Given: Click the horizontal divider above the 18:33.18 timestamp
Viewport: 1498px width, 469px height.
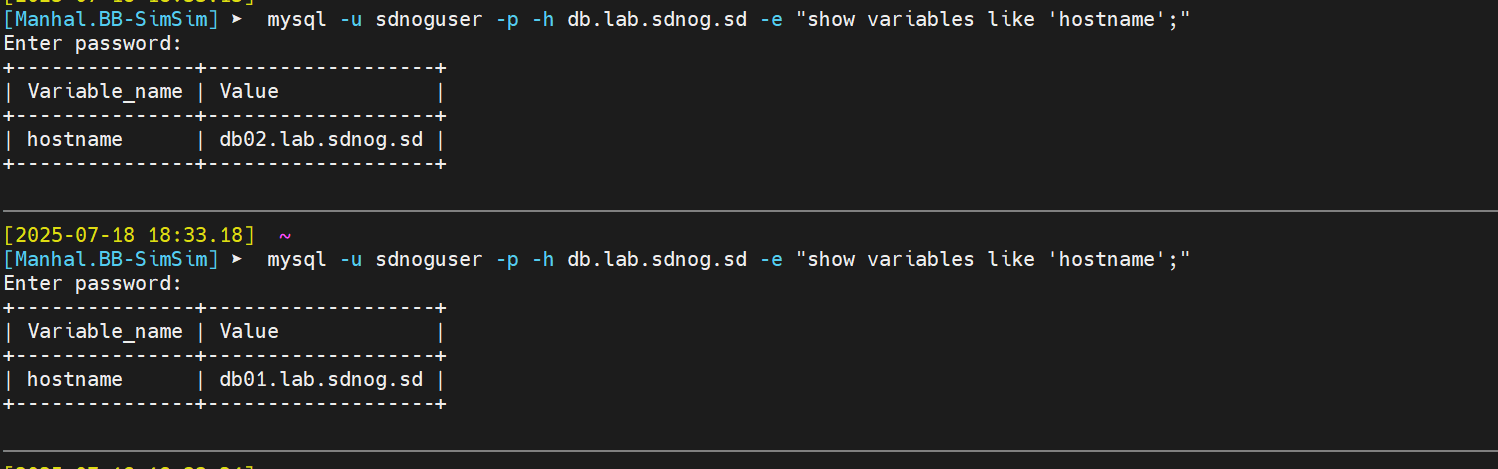Looking at the screenshot, I should point(749,211).
